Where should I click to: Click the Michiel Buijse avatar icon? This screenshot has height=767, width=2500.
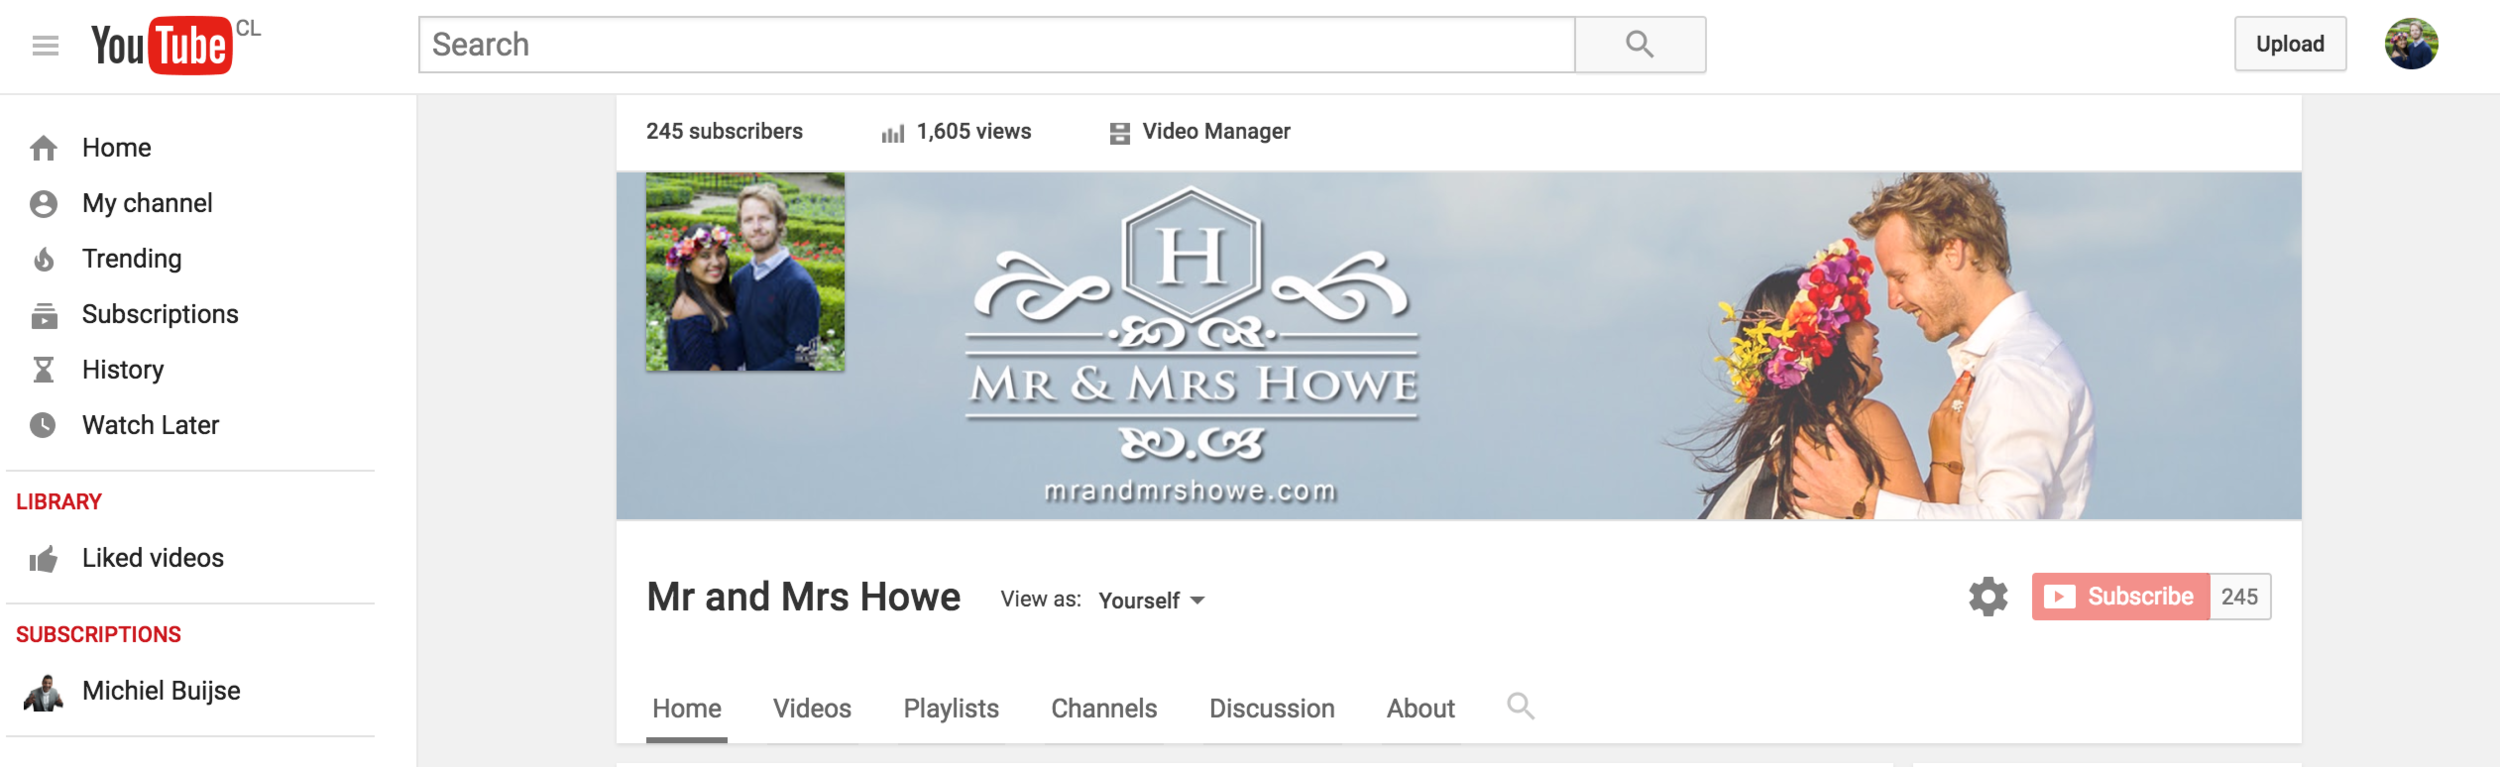(43, 692)
